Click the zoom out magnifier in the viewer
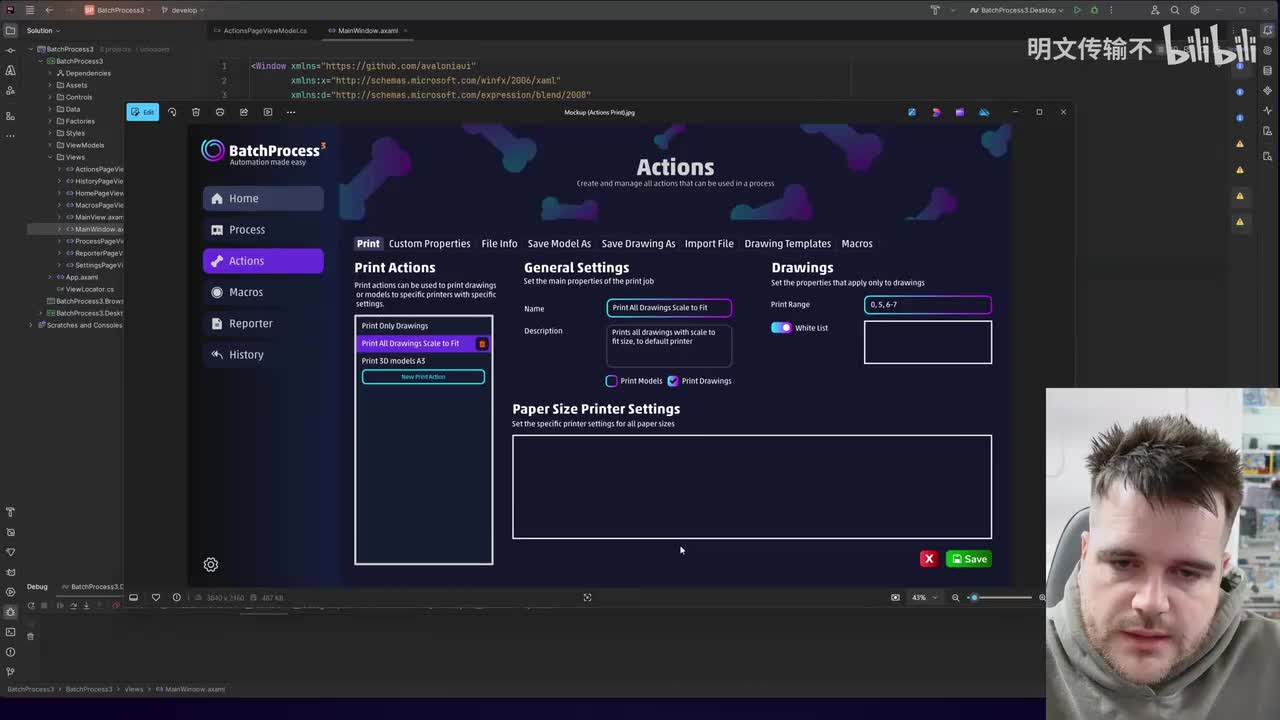 click(956, 598)
